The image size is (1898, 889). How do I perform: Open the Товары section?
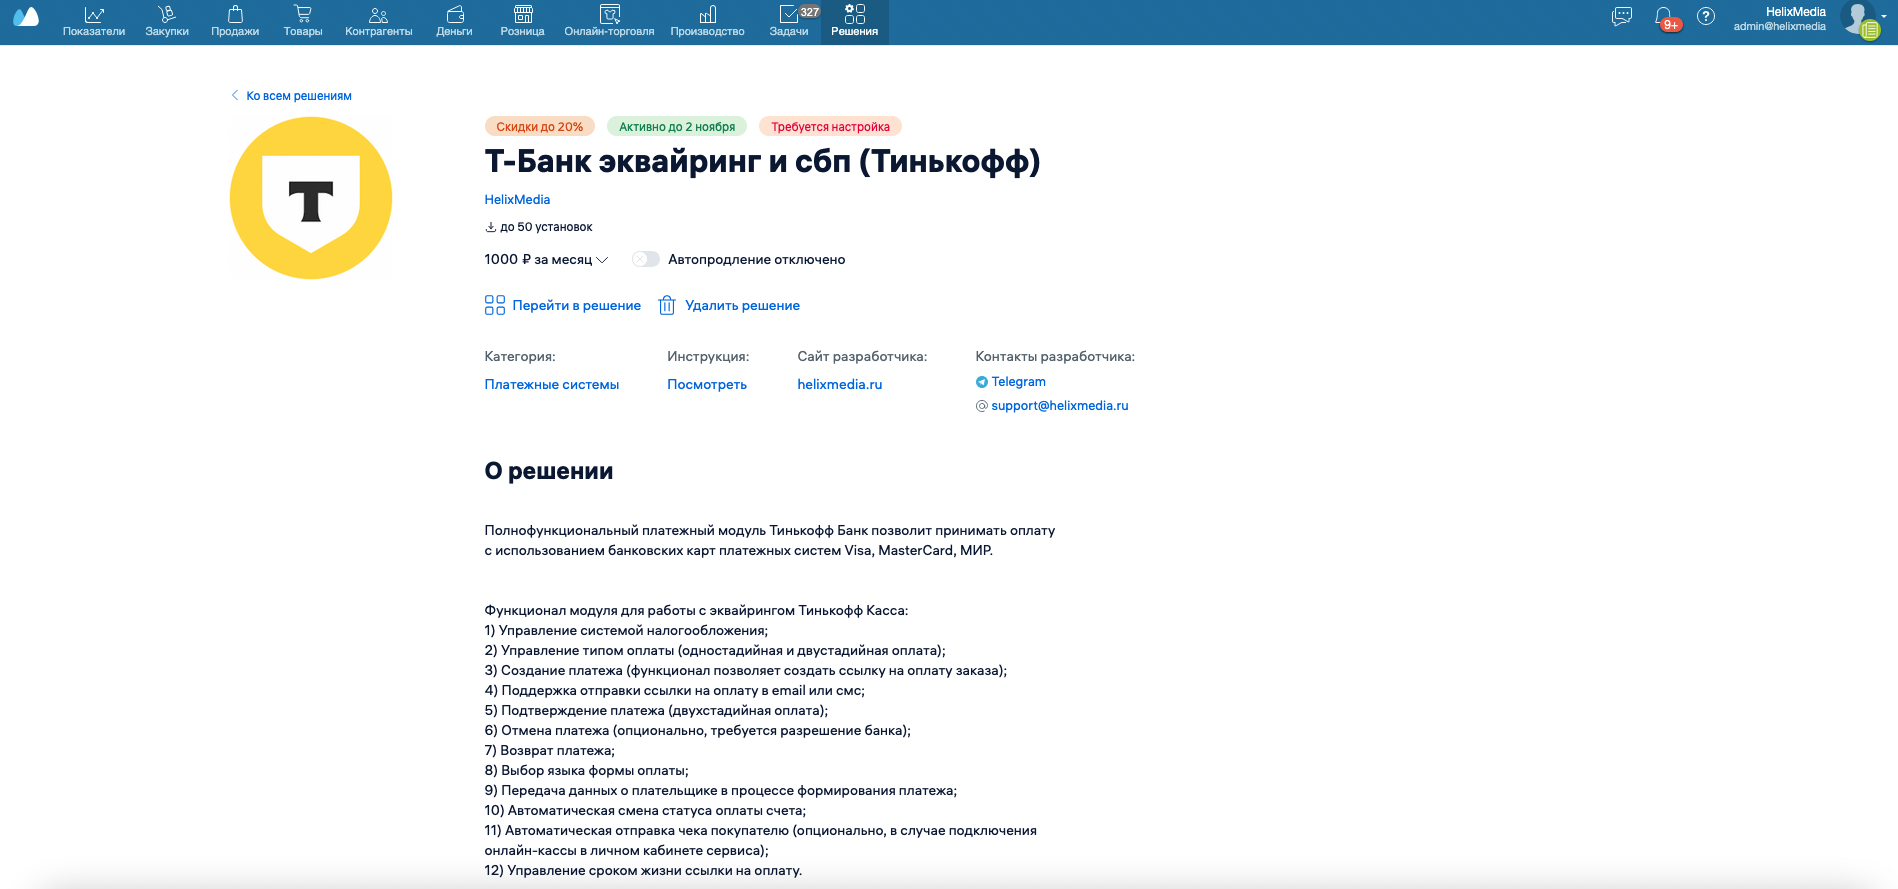click(x=303, y=22)
